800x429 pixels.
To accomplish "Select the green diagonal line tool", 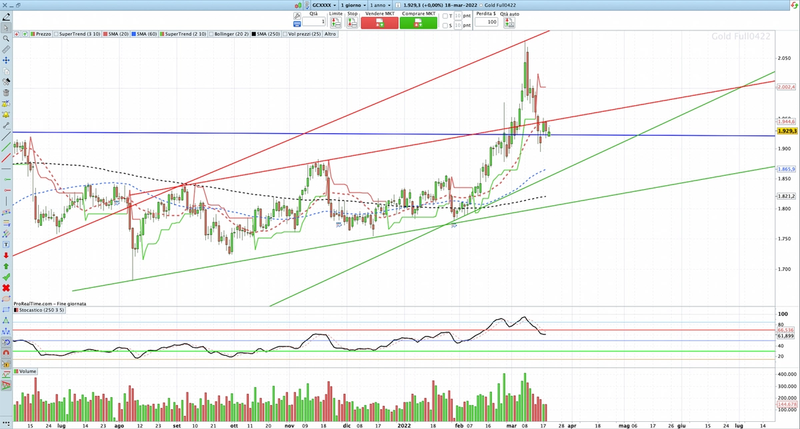I will (x=6, y=147).
